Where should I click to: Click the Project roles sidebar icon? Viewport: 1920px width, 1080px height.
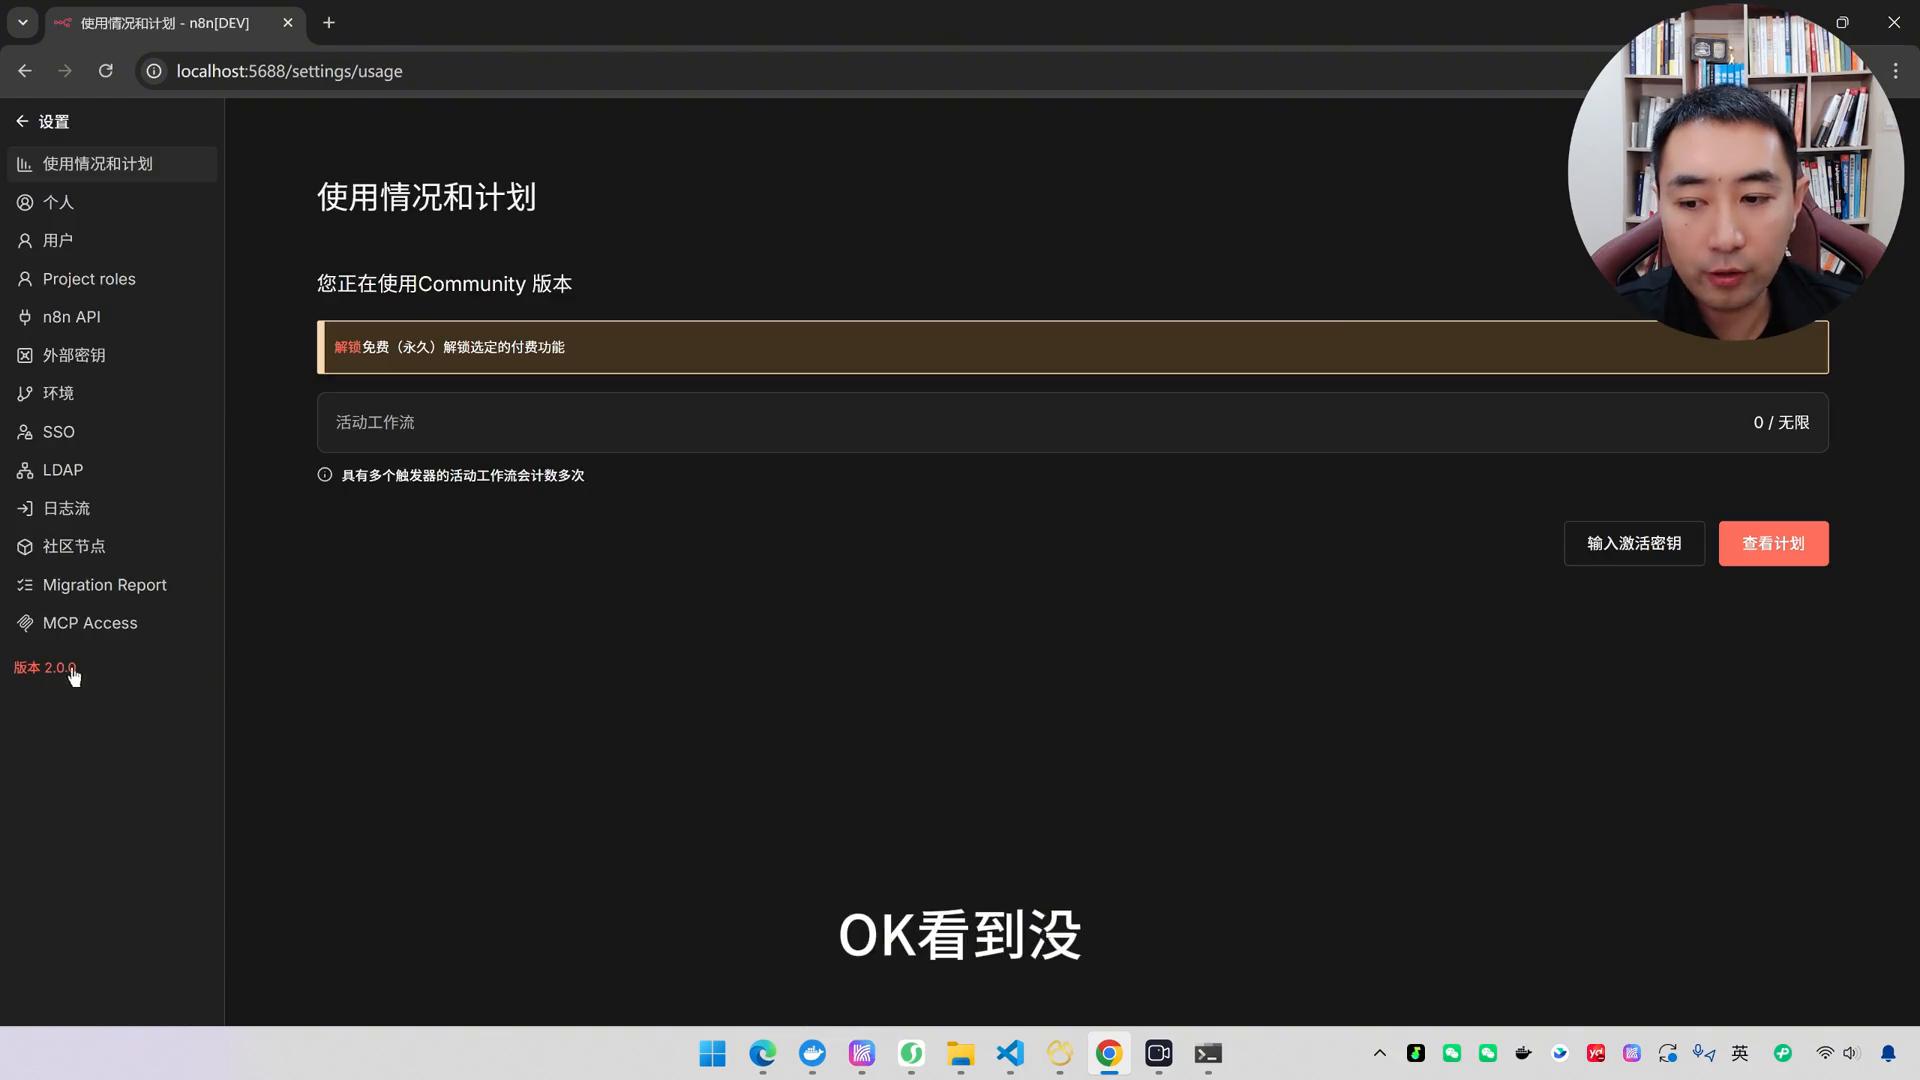(25, 280)
